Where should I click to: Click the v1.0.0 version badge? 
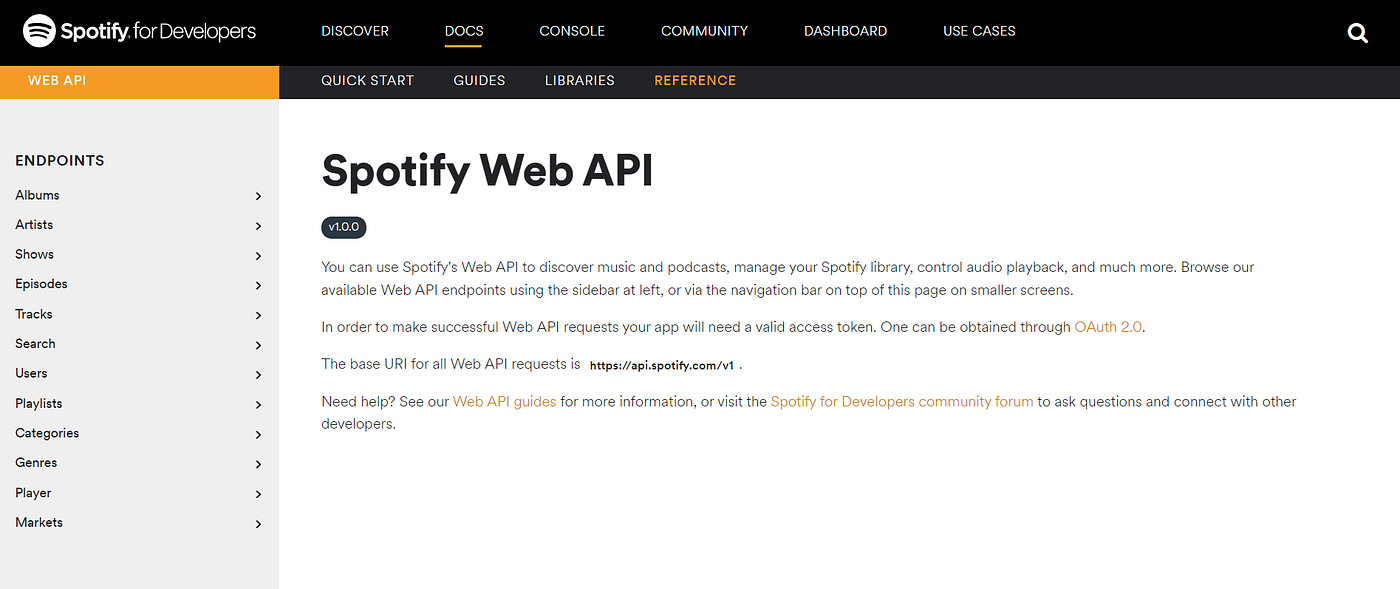coord(343,227)
